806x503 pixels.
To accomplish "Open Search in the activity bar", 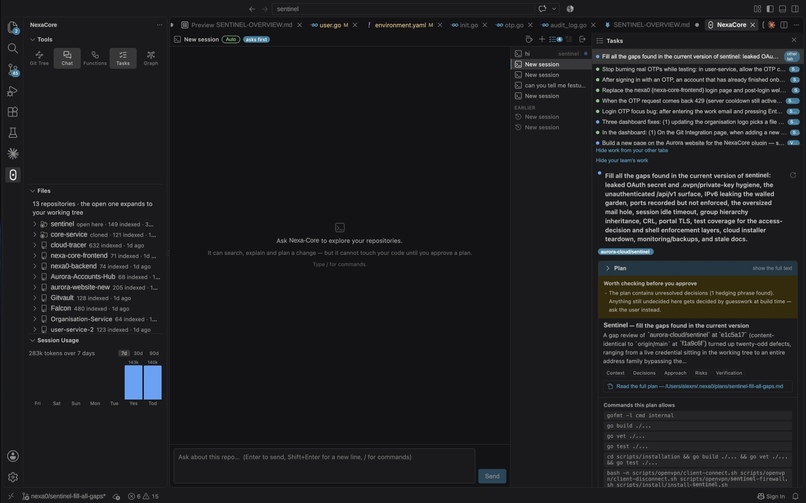I will [13, 48].
